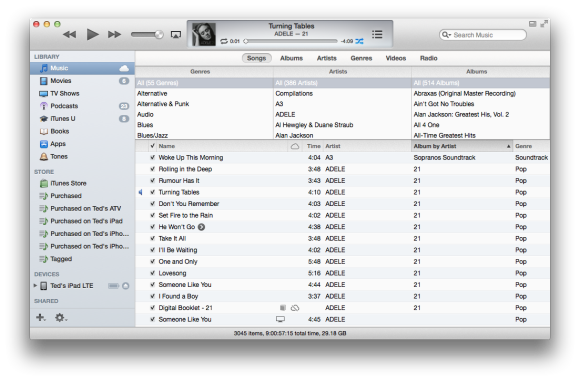Click the Adele 21 album artwork thumbnail

pyautogui.click(x=203, y=34)
